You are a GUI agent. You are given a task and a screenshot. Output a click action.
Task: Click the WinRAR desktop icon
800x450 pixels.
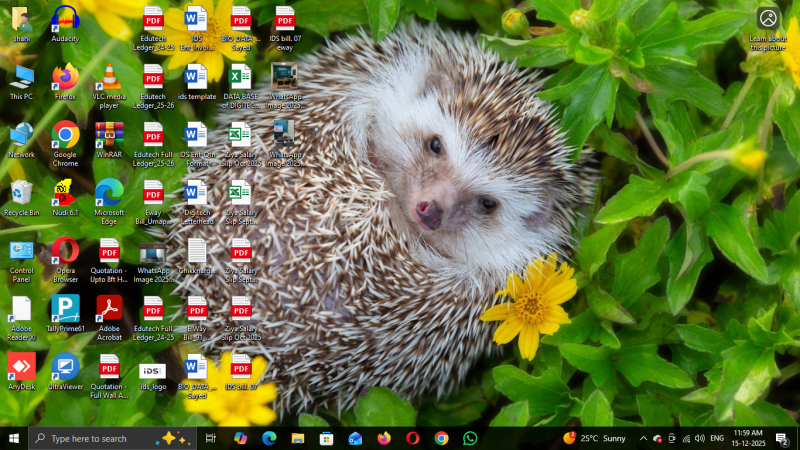pyautogui.click(x=109, y=135)
